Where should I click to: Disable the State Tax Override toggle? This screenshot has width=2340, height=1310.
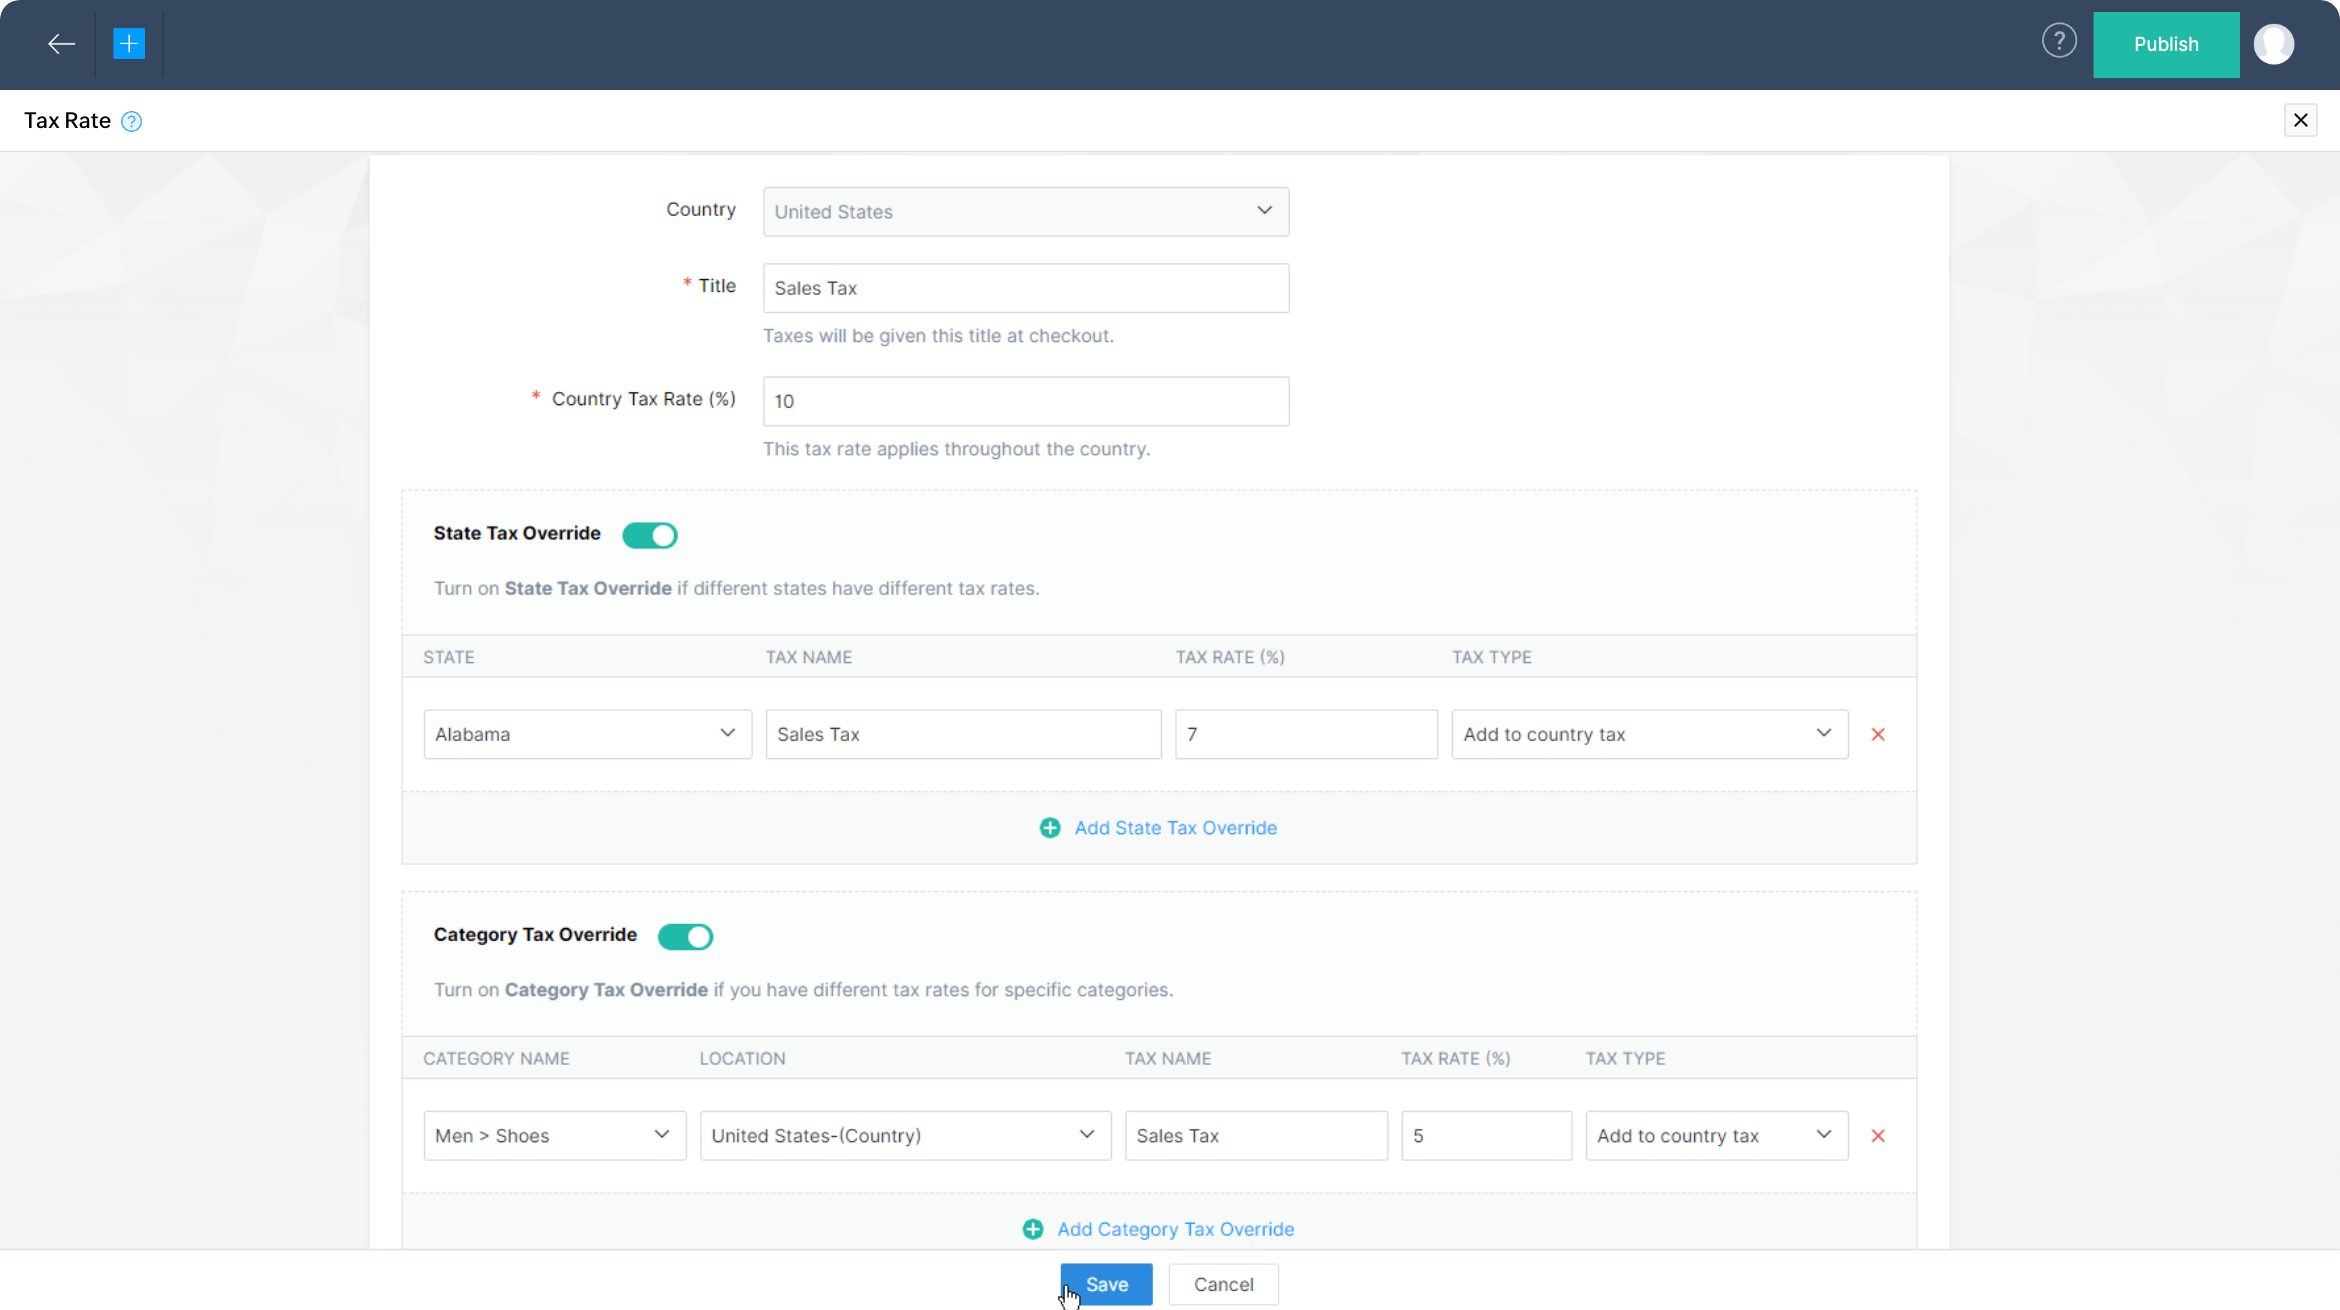(650, 535)
